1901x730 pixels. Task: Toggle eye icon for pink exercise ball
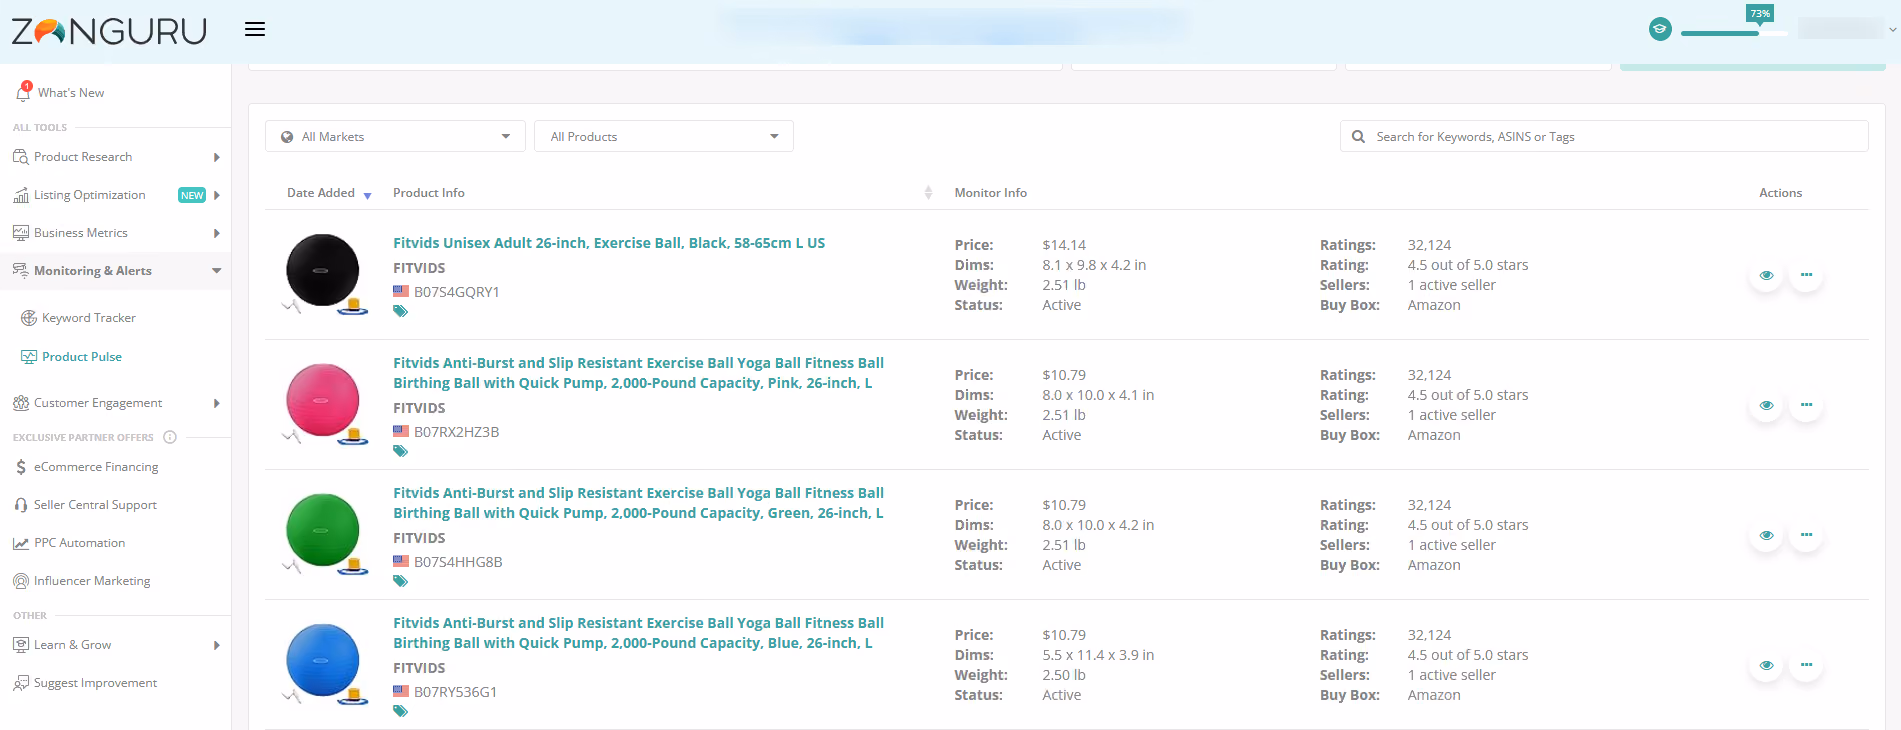[1767, 405]
